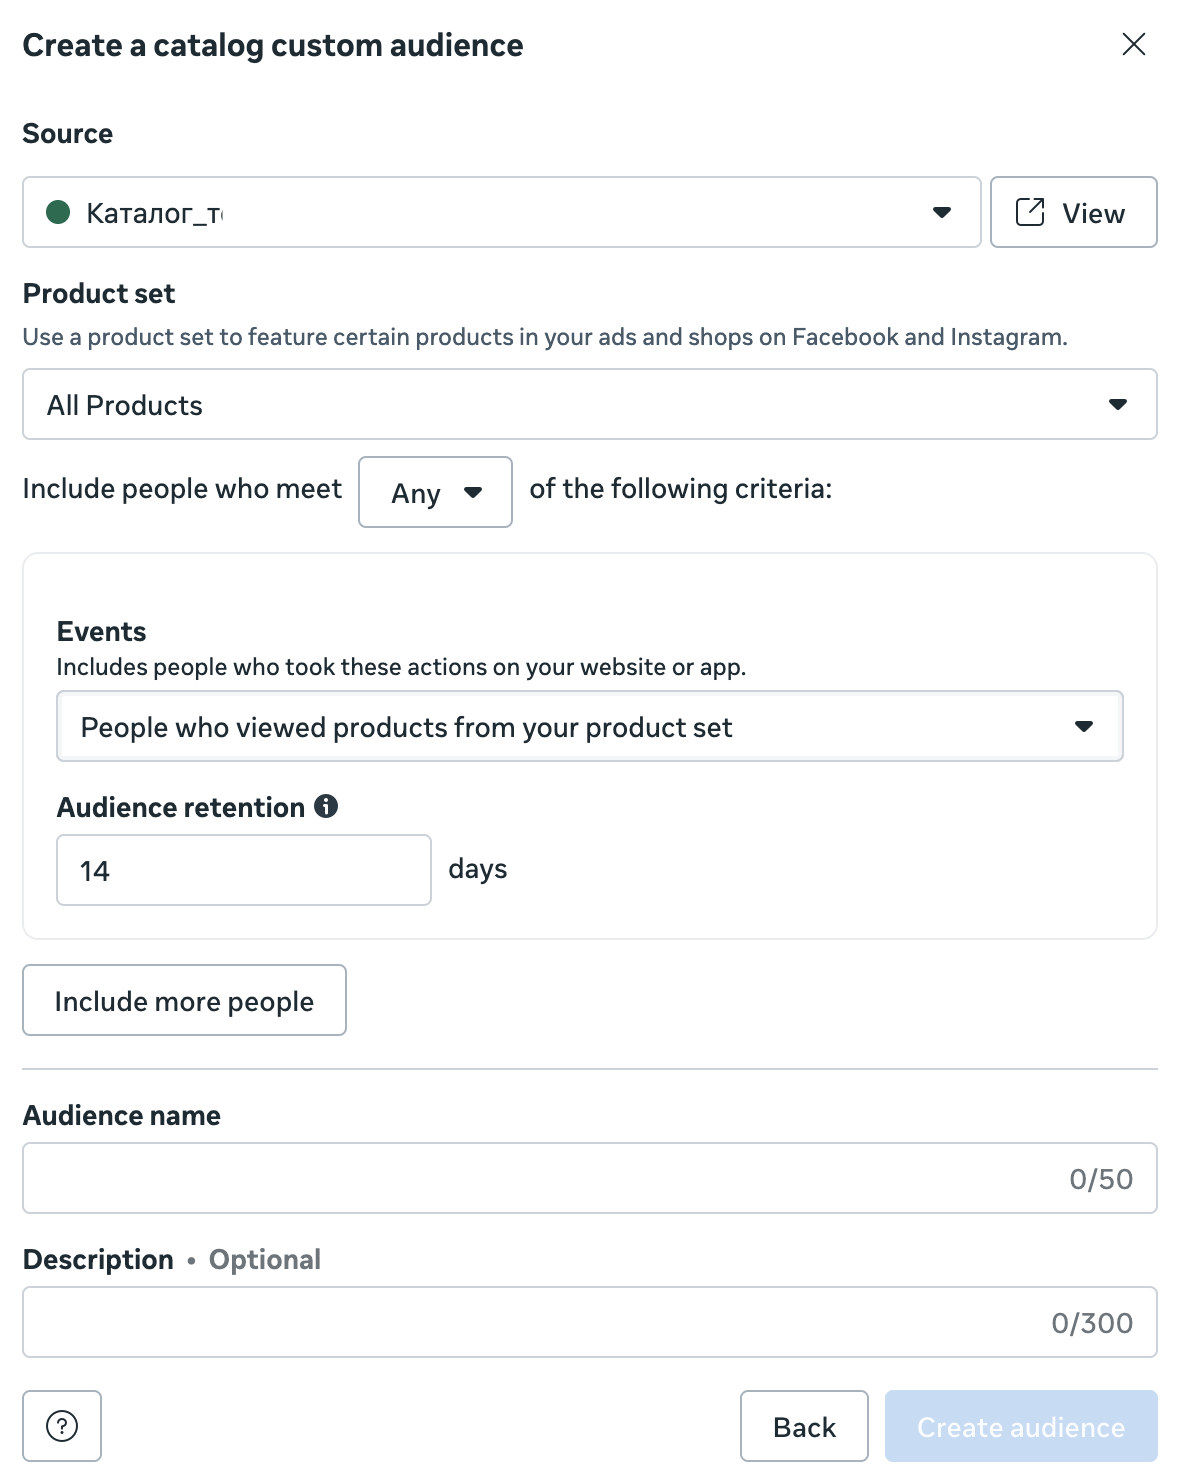Click the Source dropdown caret arrow
The image size is (1188, 1480).
pyautogui.click(x=941, y=212)
